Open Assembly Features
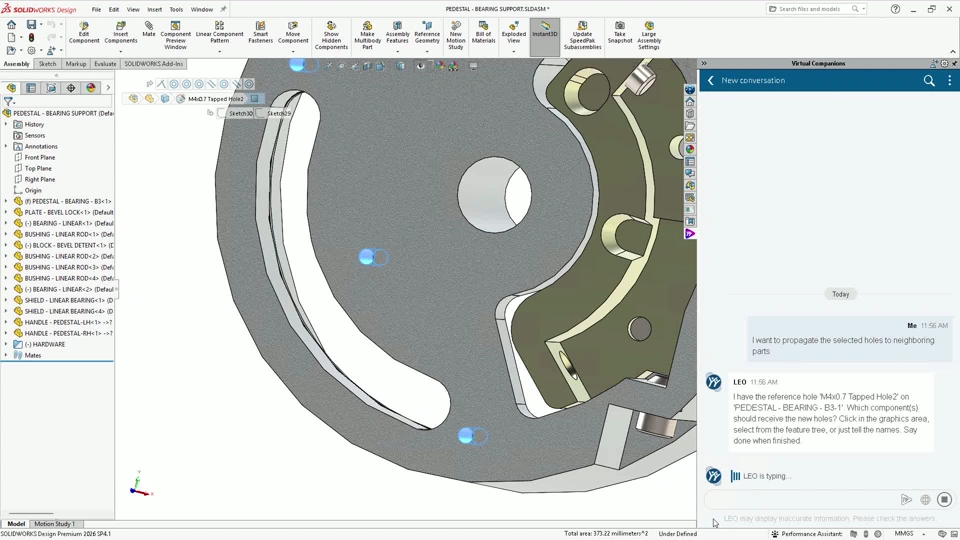The image size is (960, 540). (x=397, y=32)
